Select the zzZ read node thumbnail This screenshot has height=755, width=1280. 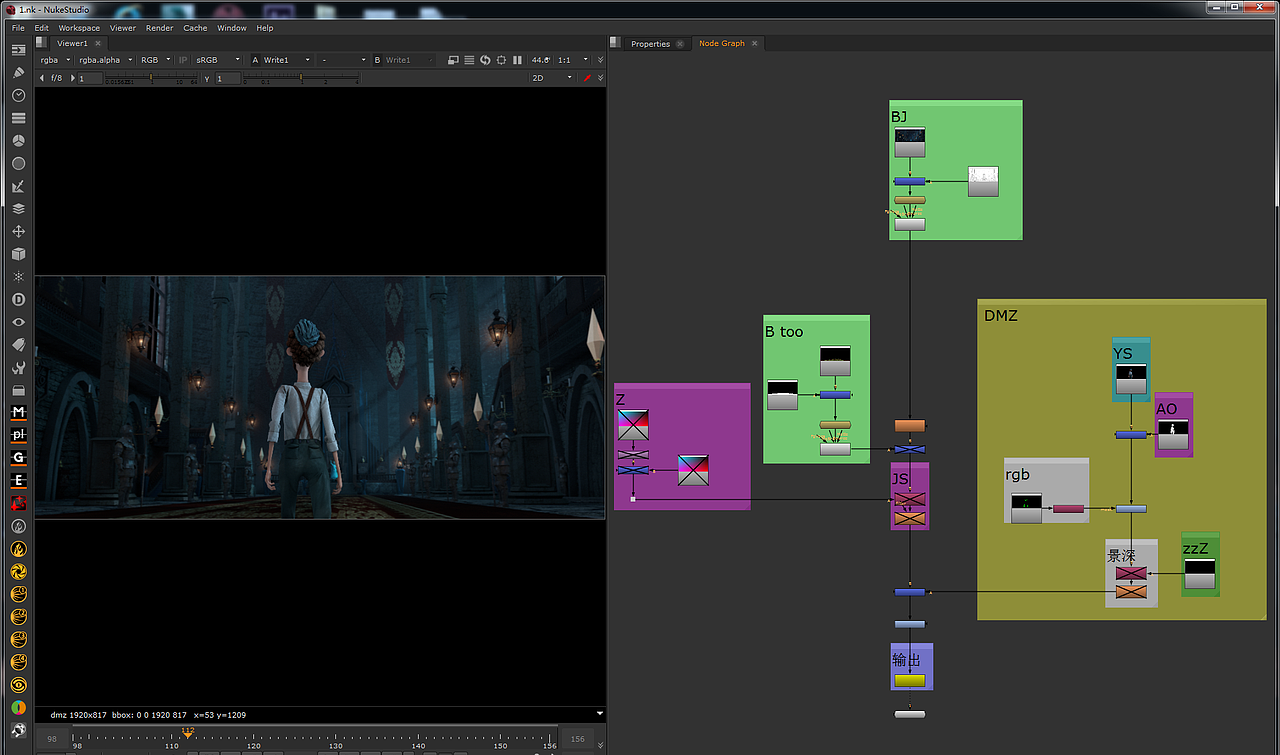coord(1200,574)
